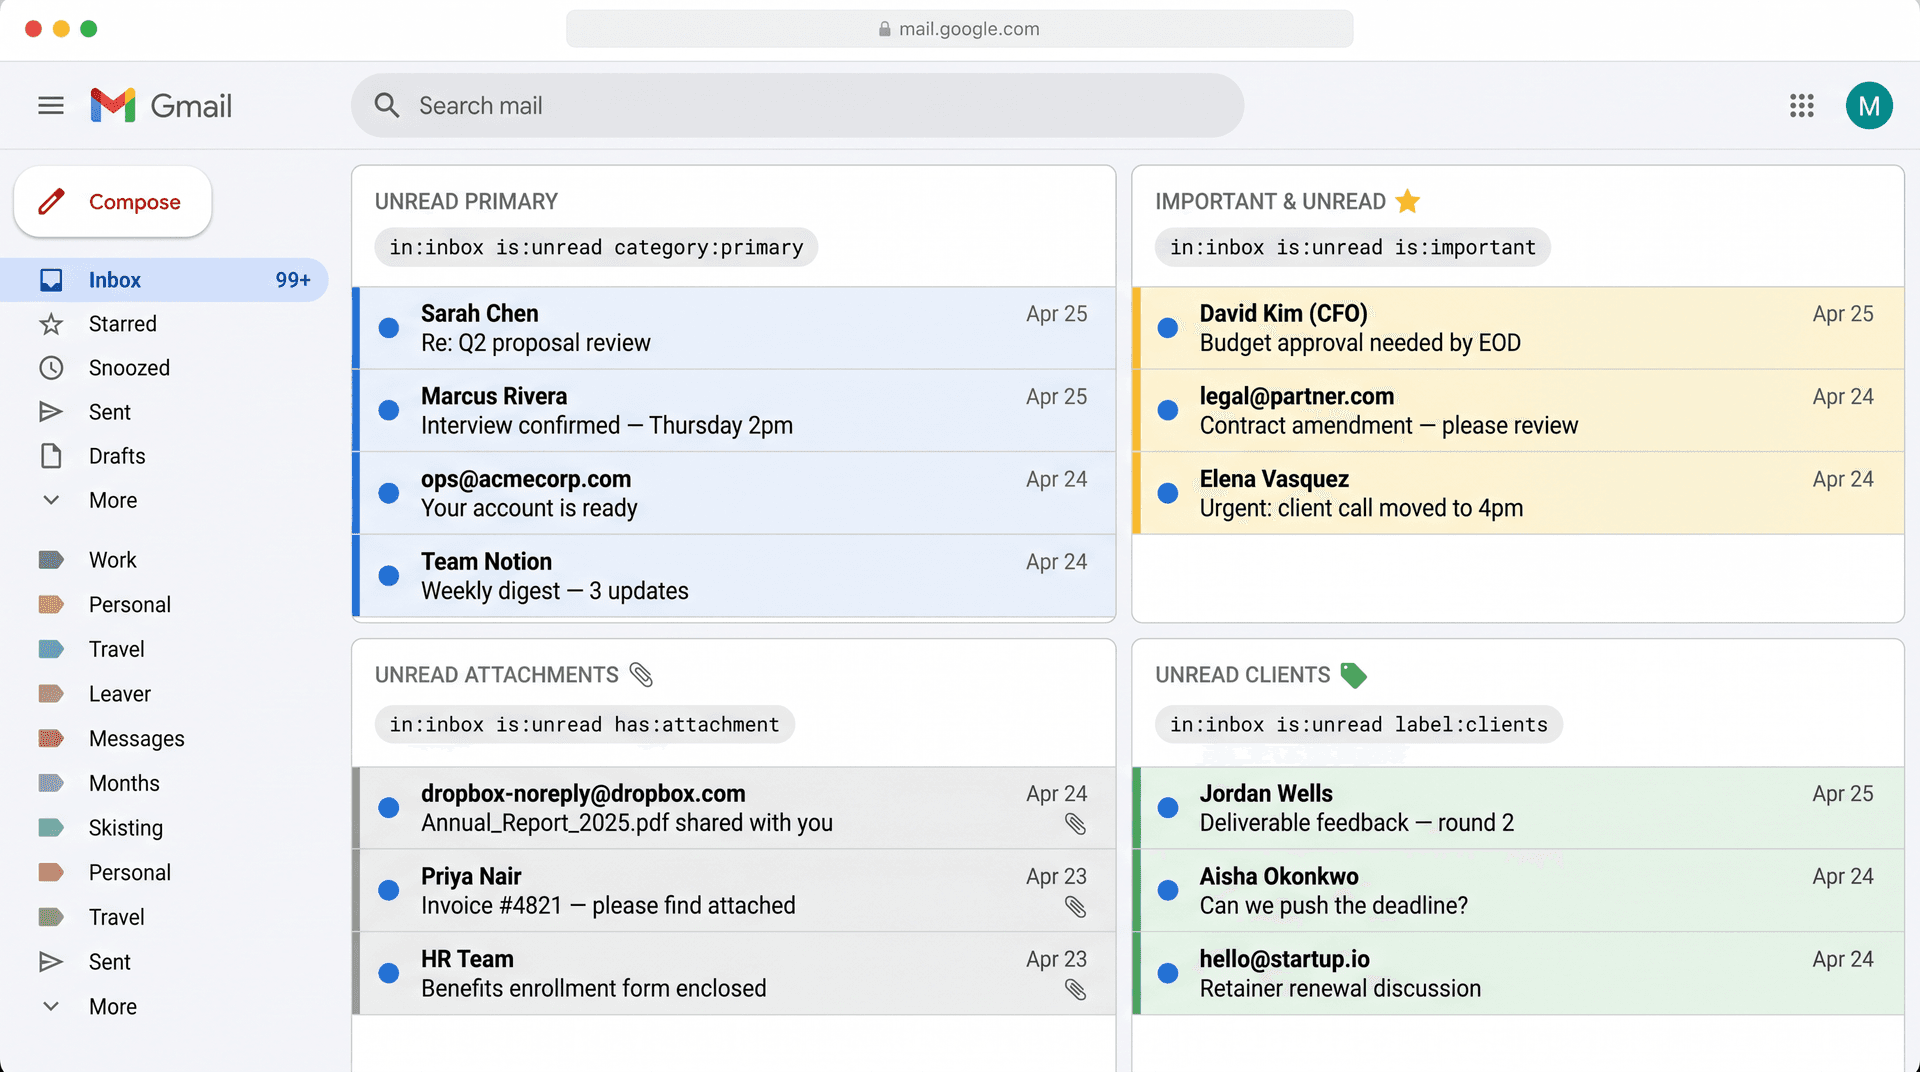This screenshot has height=1072, width=1920.
Task: Open the hamburger navigation menu
Action: click(50, 105)
